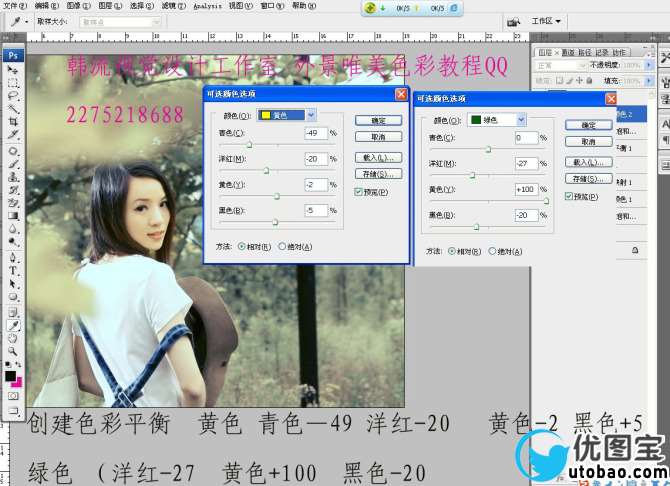Select the Crop tool
Screen dimensions: 670x486
(x=13, y=121)
